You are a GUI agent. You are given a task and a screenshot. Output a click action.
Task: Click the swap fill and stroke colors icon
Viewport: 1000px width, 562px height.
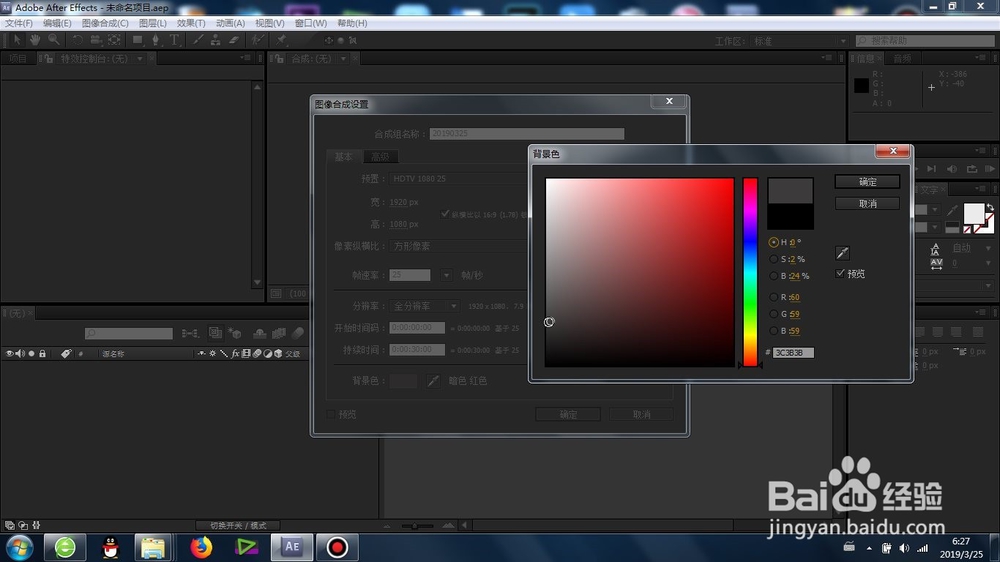coord(989,208)
